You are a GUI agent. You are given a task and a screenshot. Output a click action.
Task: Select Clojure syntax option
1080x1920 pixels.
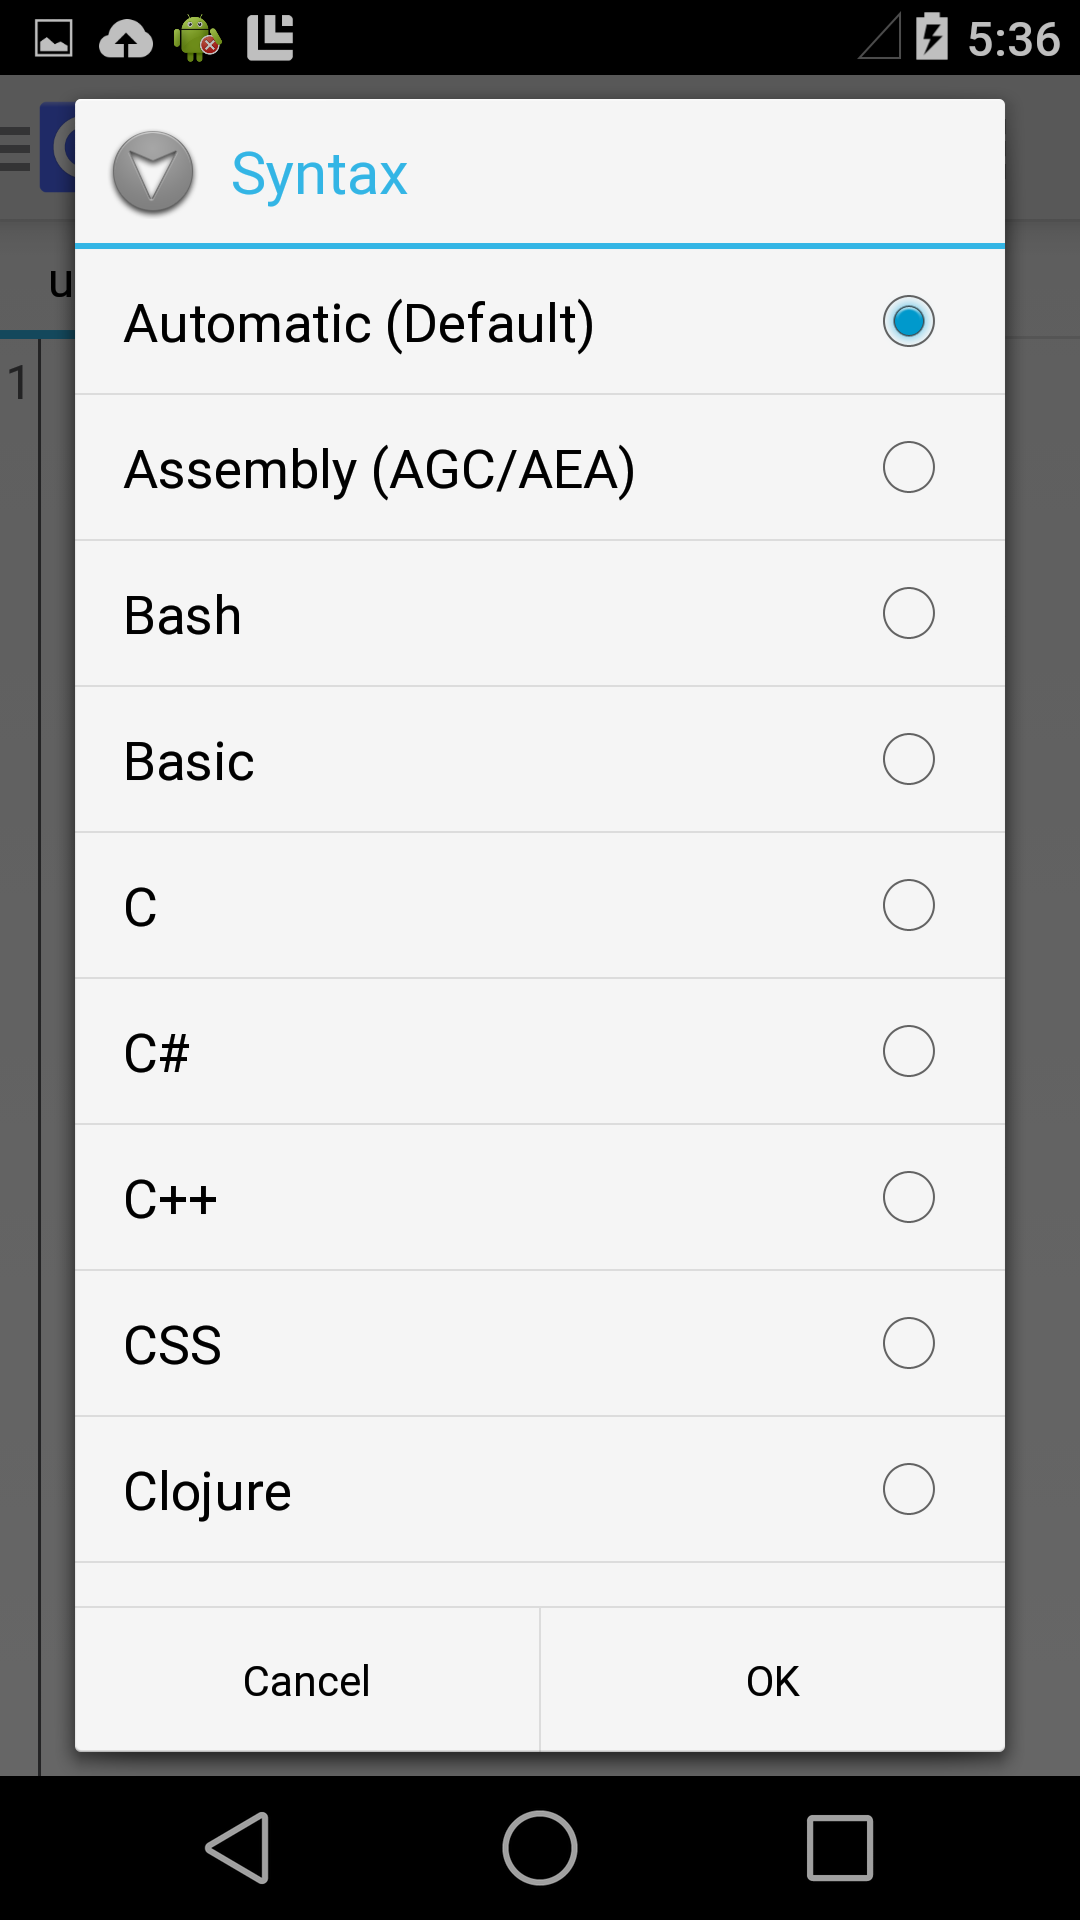point(908,1489)
